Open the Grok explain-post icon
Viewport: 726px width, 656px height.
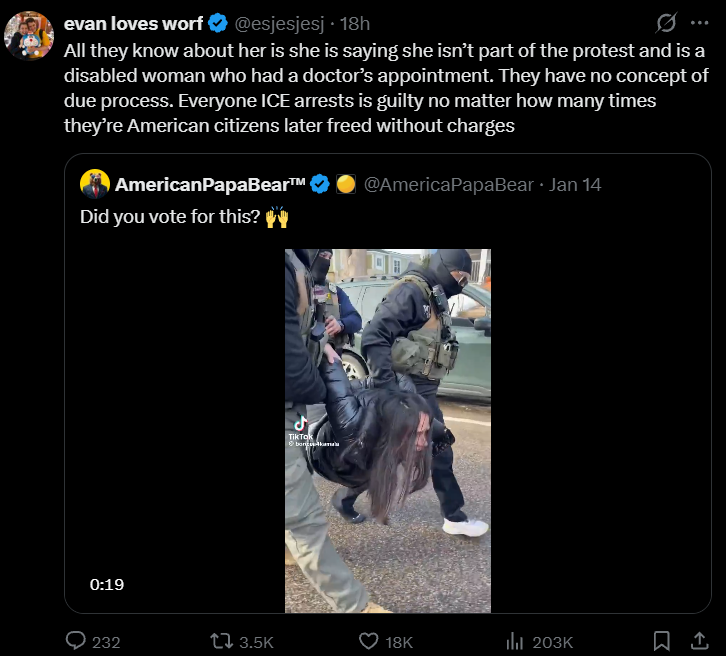pyautogui.click(x=663, y=23)
